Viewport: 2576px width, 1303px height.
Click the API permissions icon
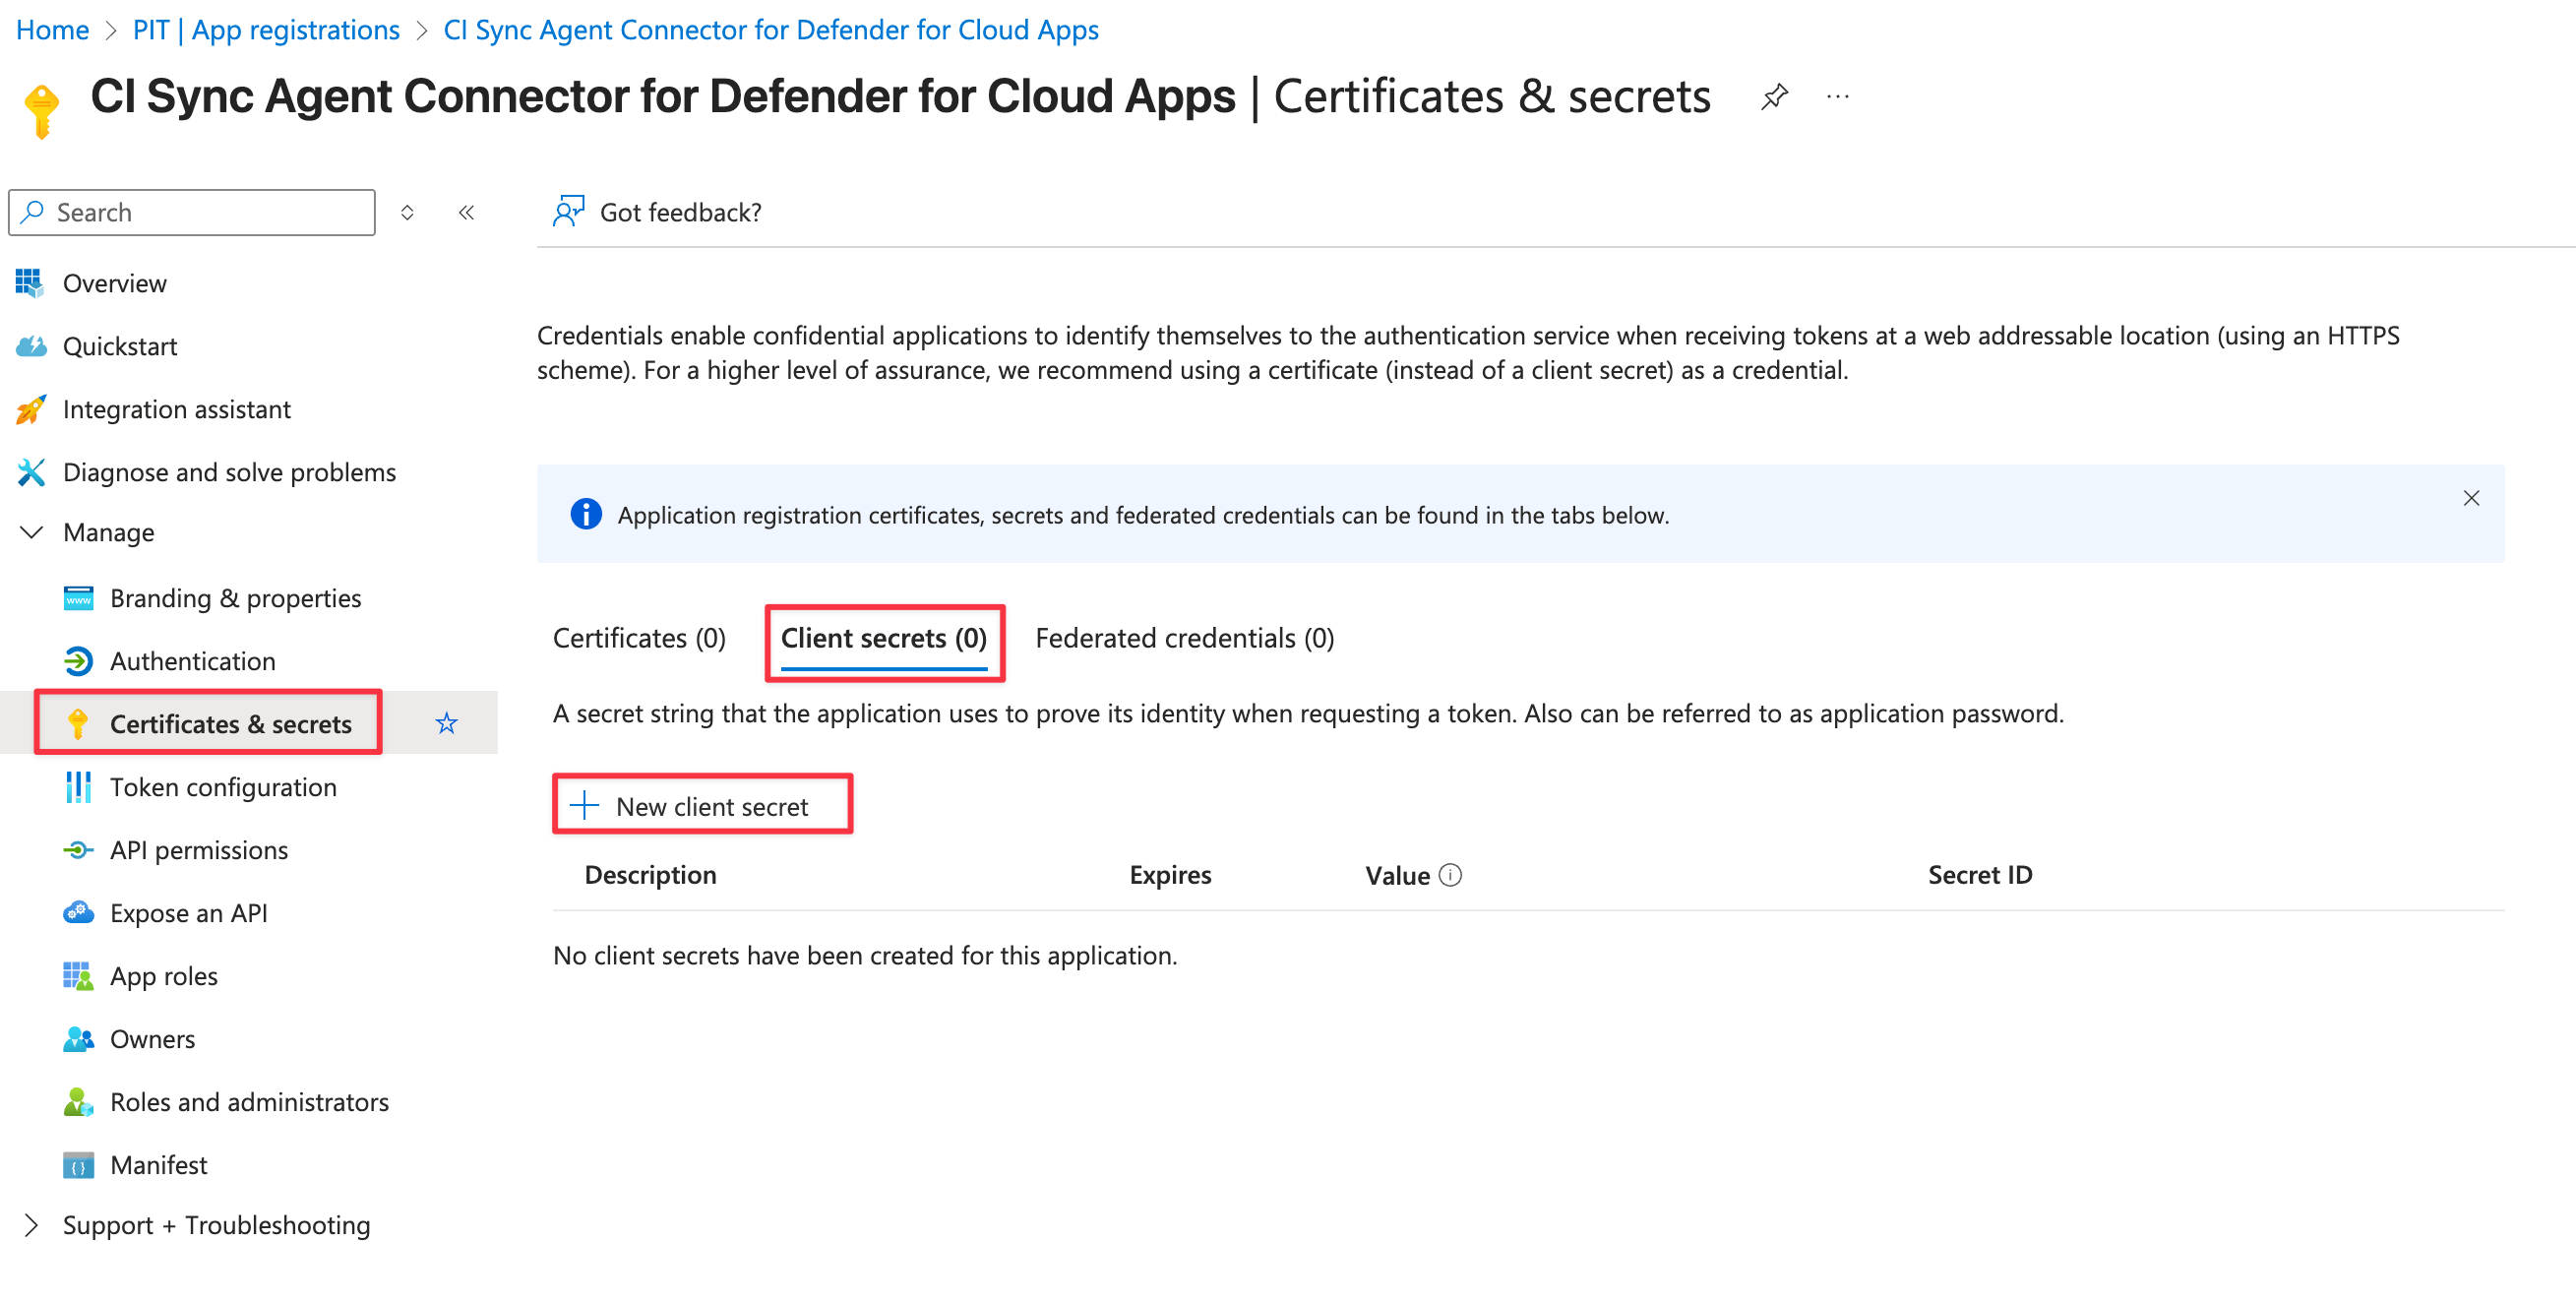coord(78,850)
